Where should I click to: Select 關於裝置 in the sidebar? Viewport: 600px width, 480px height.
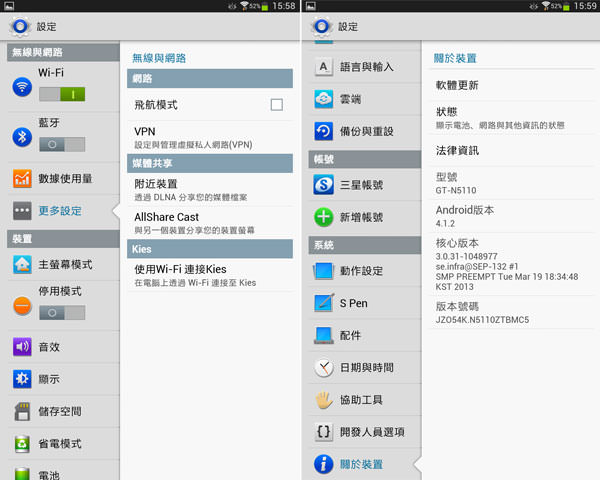pos(361,463)
